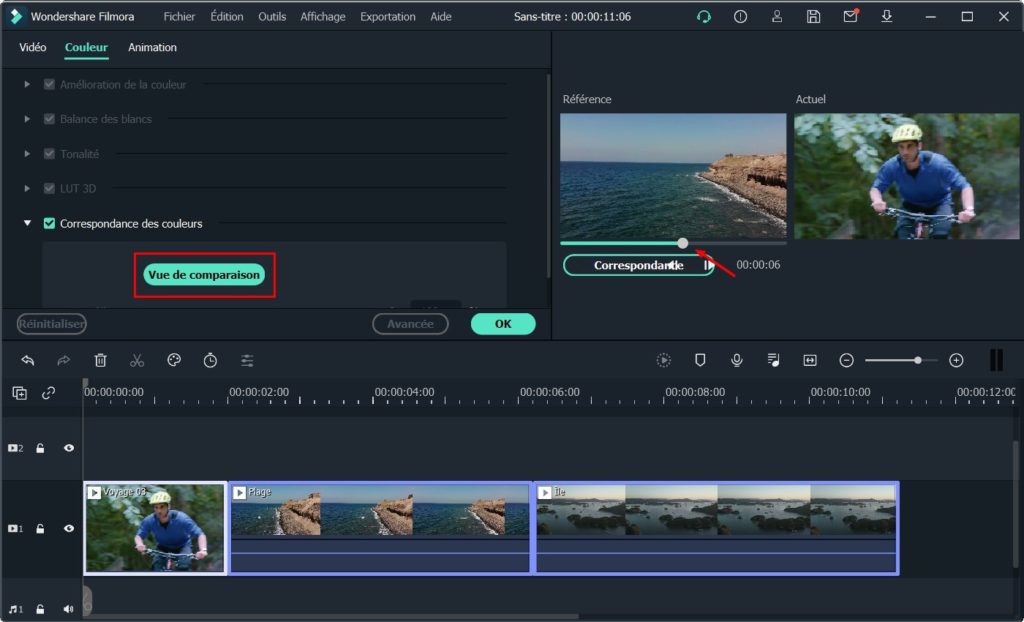Zoom out timeline with minus icon
The width and height of the screenshot is (1024, 622).
(846, 360)
